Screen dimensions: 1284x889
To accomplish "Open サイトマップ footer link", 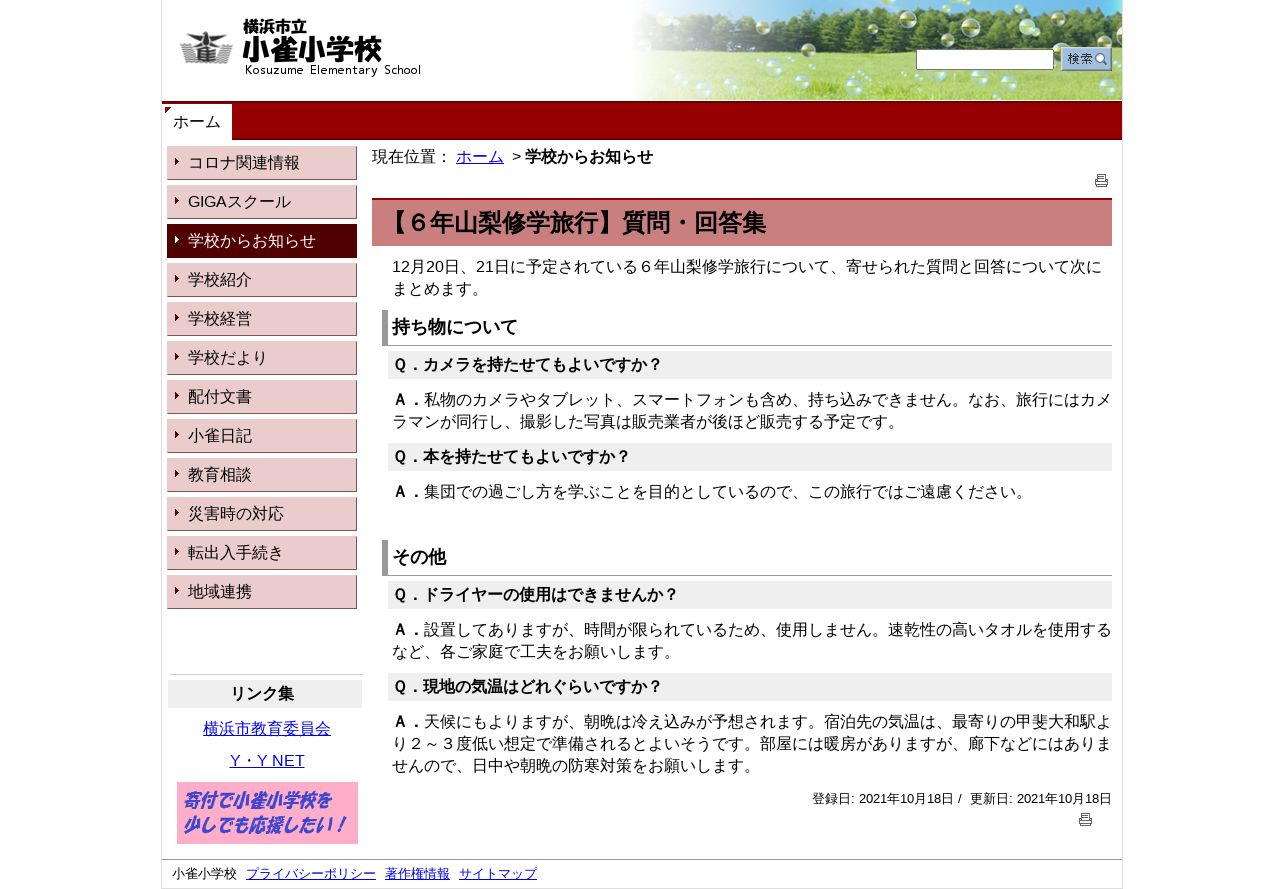I will (498, 874).
